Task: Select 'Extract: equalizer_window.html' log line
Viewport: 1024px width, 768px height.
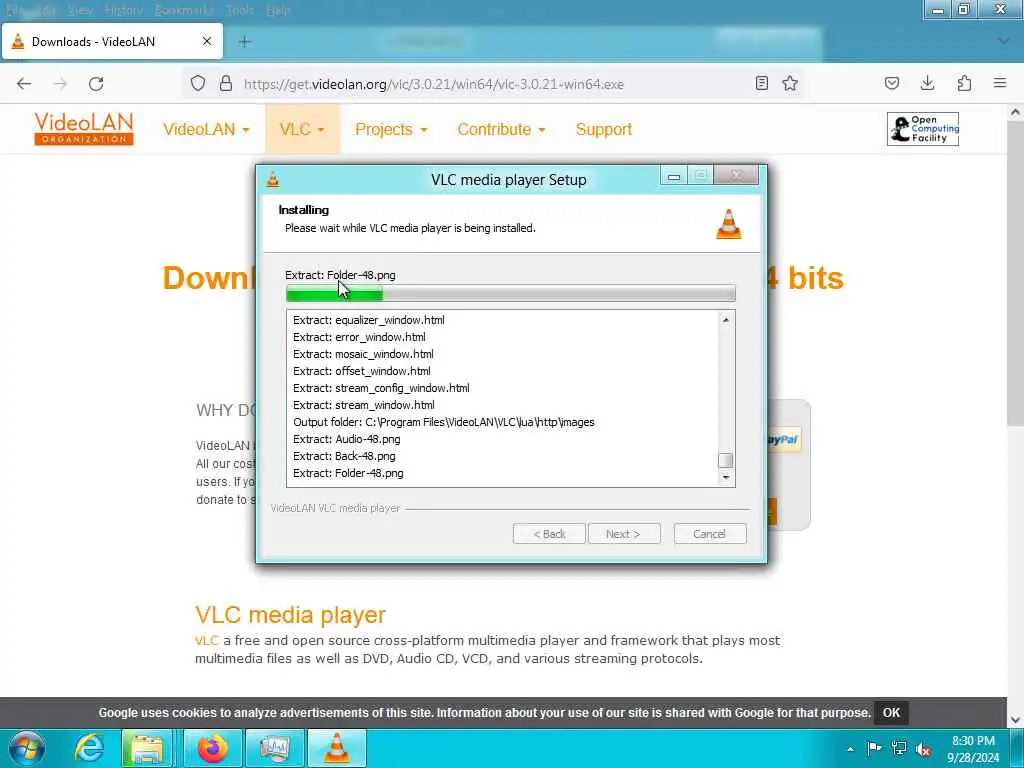Action: (x=368, y=320)
